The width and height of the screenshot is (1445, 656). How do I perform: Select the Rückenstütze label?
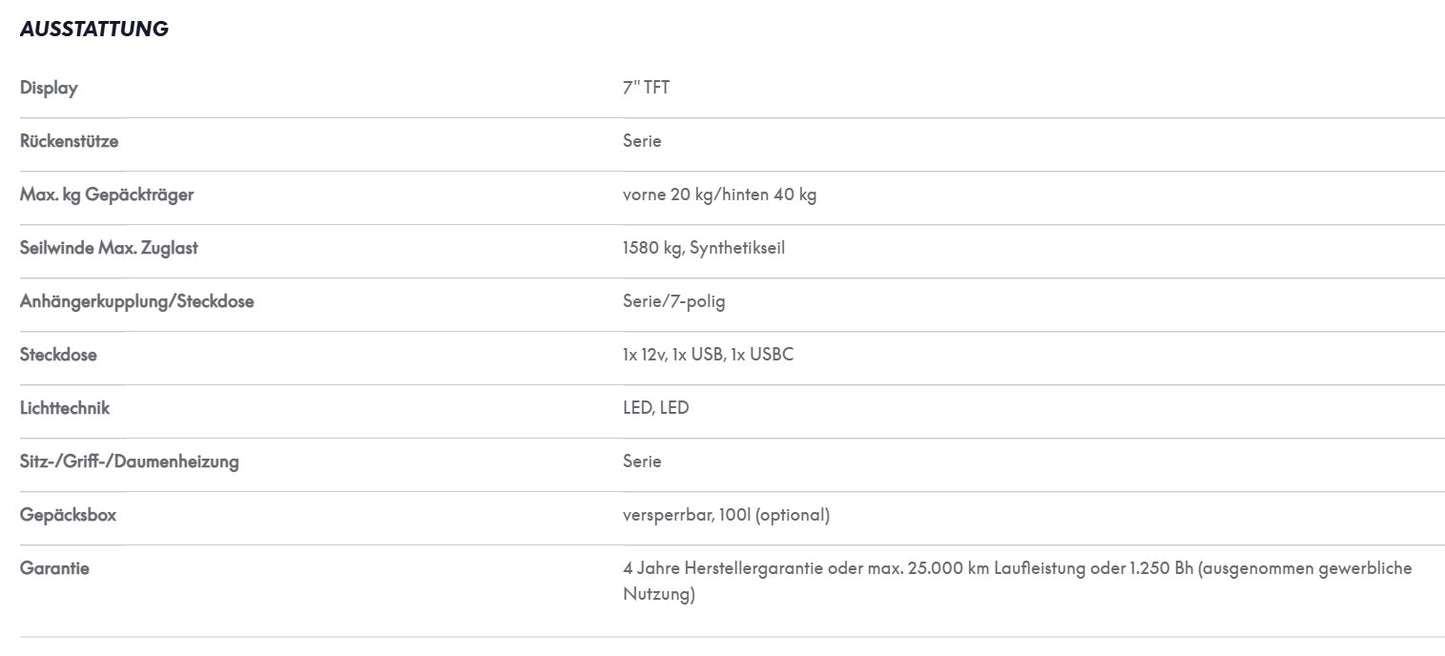[69, 141]
